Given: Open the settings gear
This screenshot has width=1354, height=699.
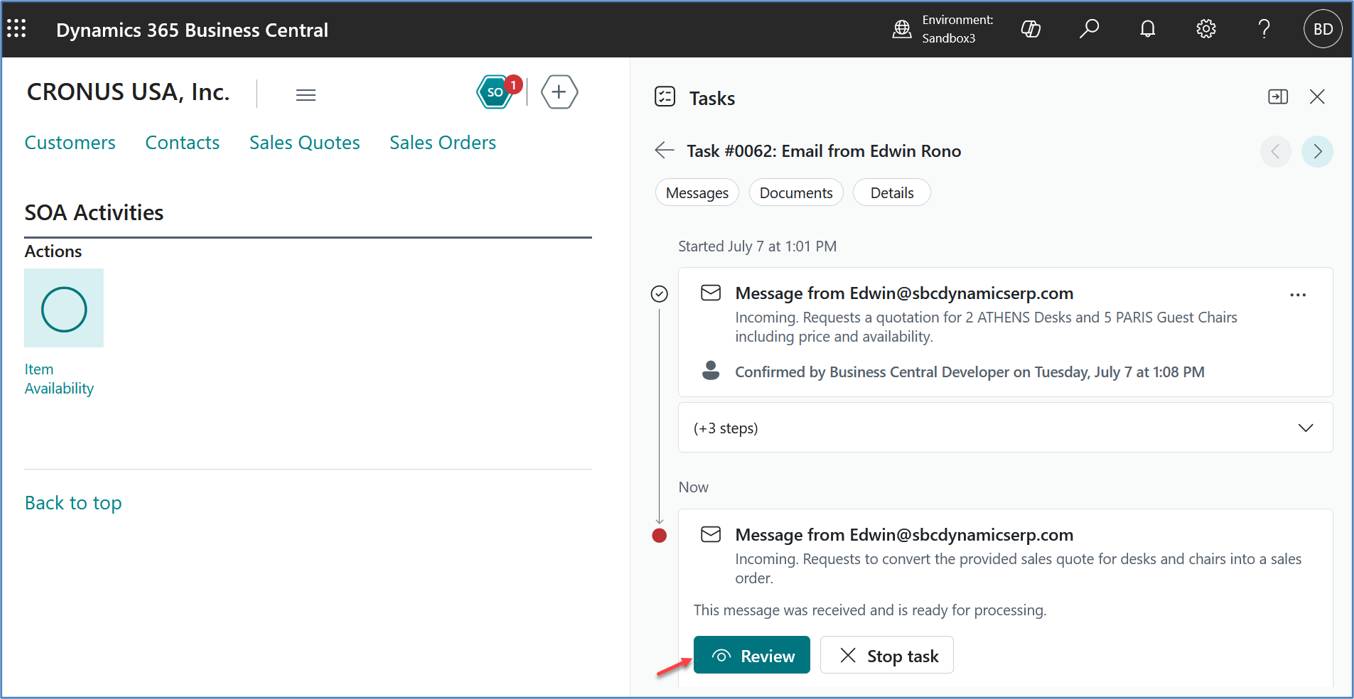Looking at the screenshot, I should (x=1206, y=29).
